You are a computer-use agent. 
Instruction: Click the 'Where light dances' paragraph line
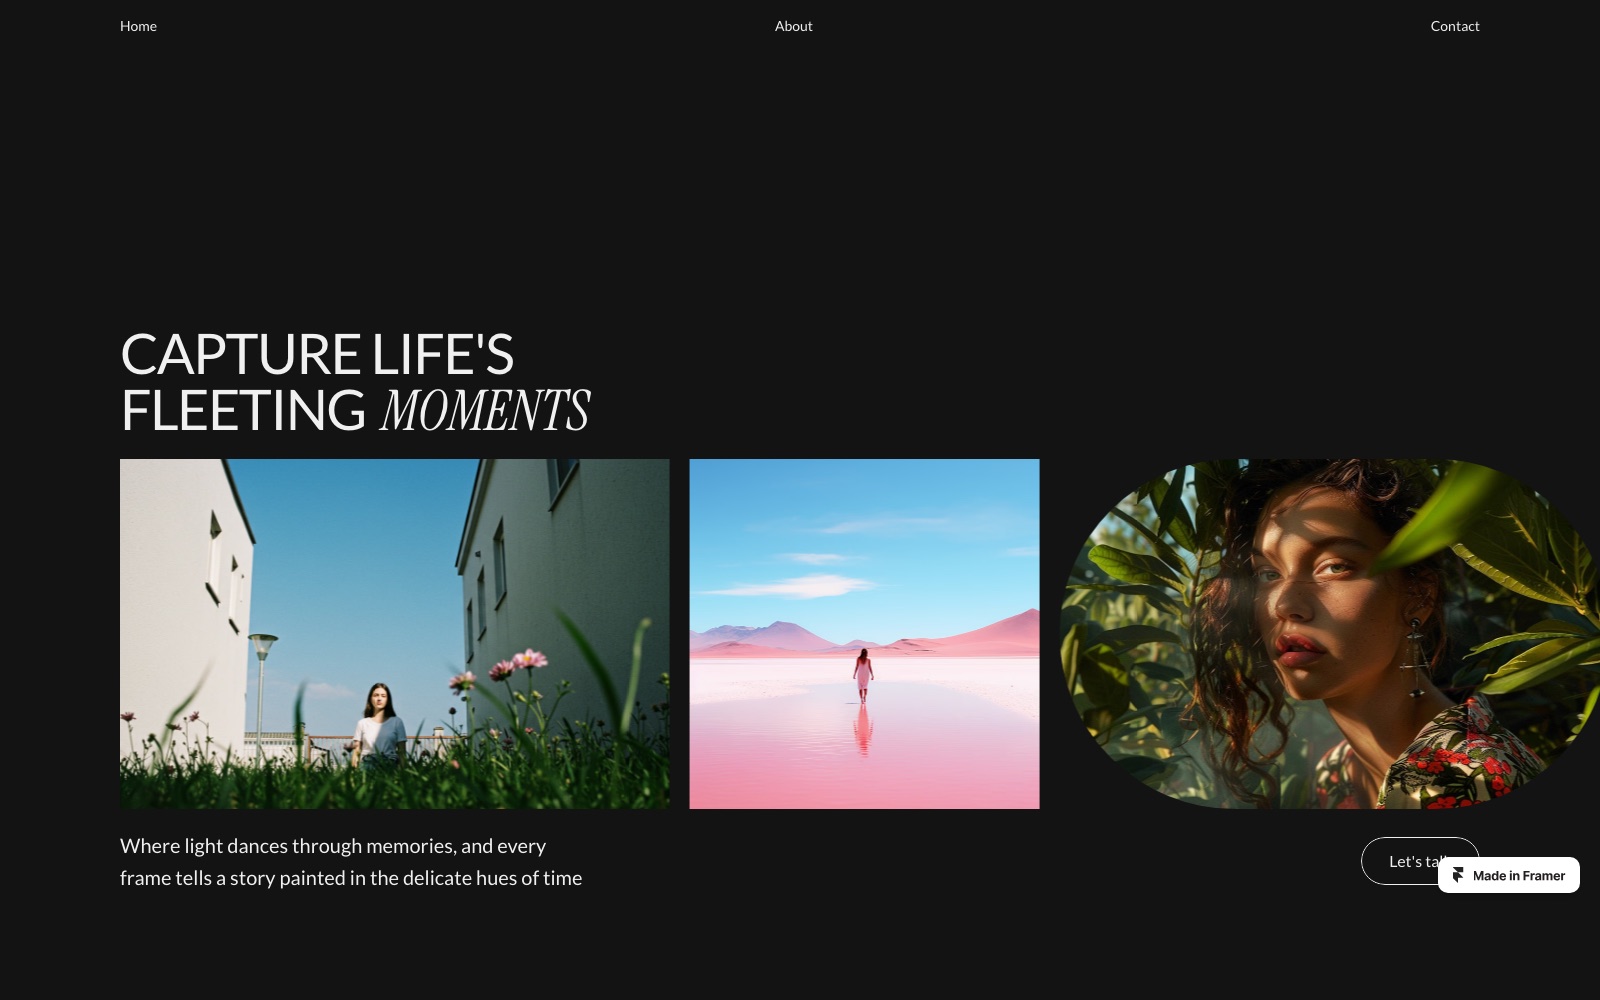click(x=333, y=846)
